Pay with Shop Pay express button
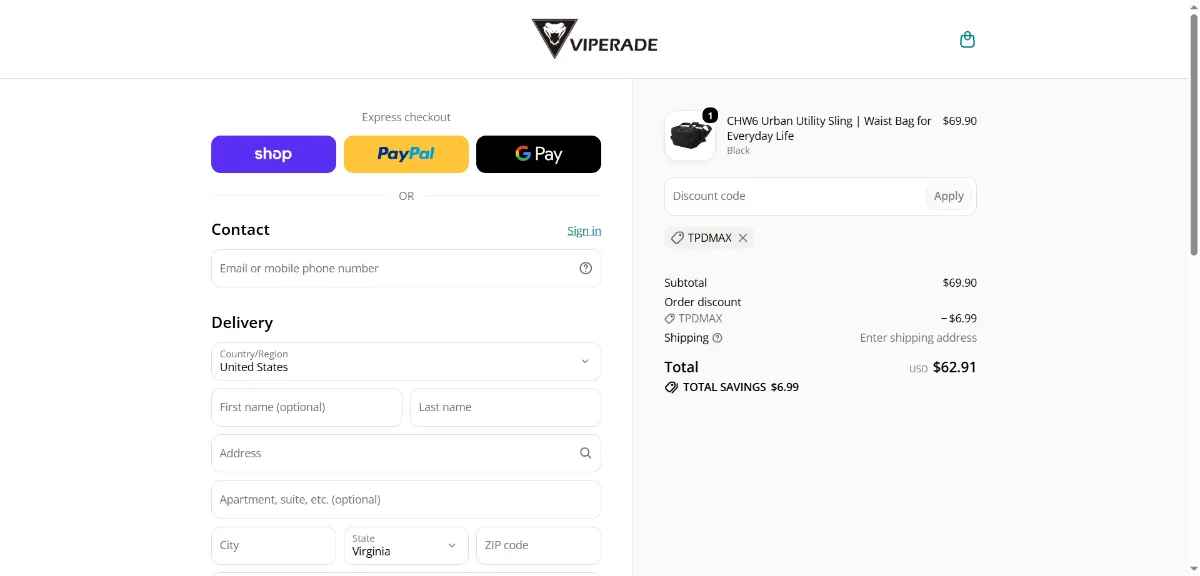1200x576 pixels. click(273, 154)
